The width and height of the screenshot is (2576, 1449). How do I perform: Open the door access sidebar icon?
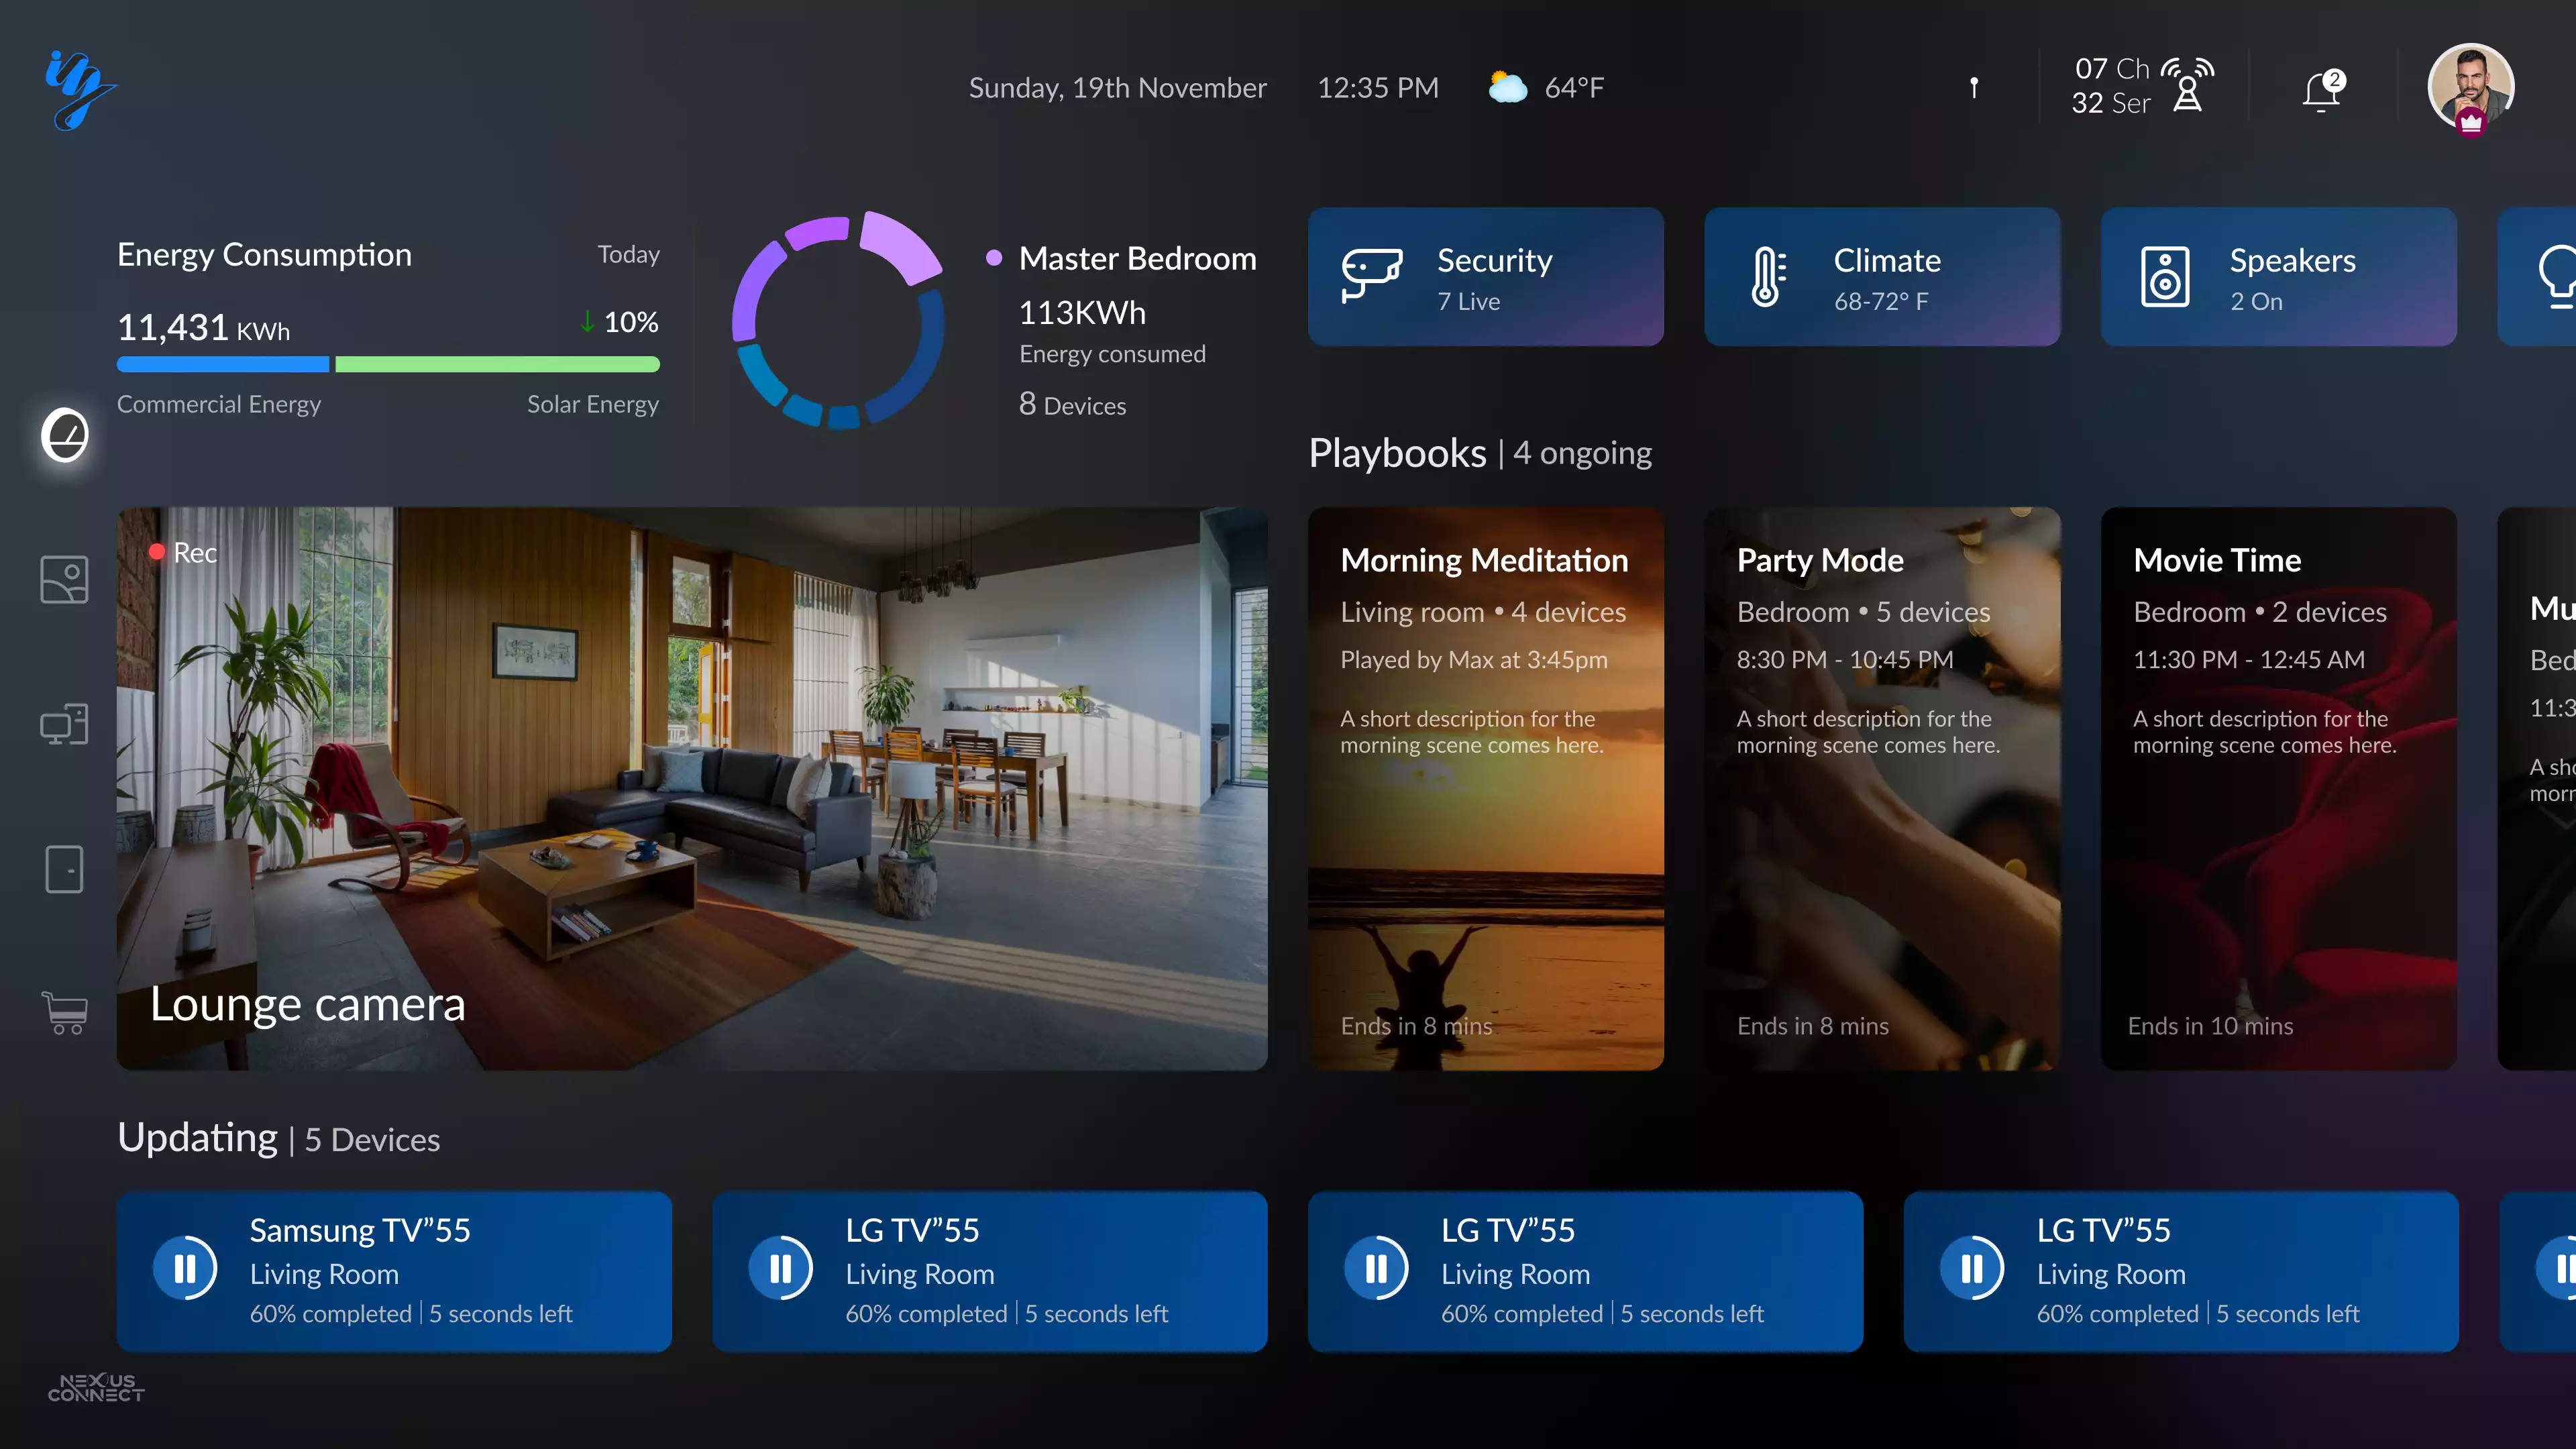(x=65, y=869)
